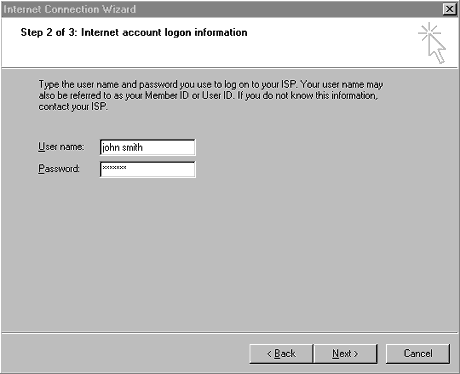
Task: Go to the Next wizard step
Action: 345,354
